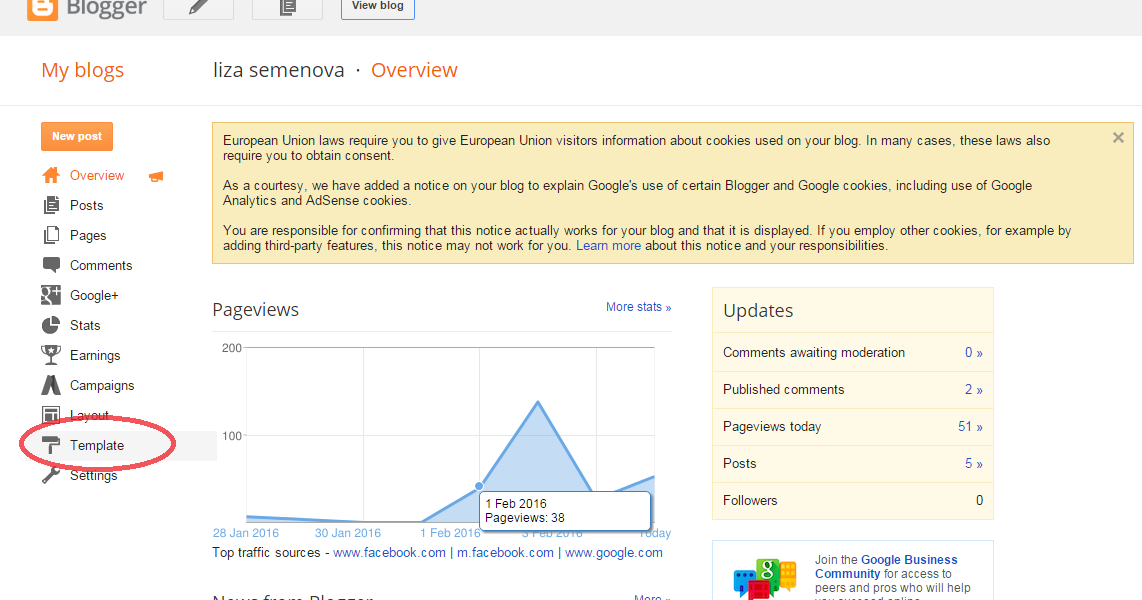Open published comments count 2
Screen dimensions: 1142x600
point(974,390)
